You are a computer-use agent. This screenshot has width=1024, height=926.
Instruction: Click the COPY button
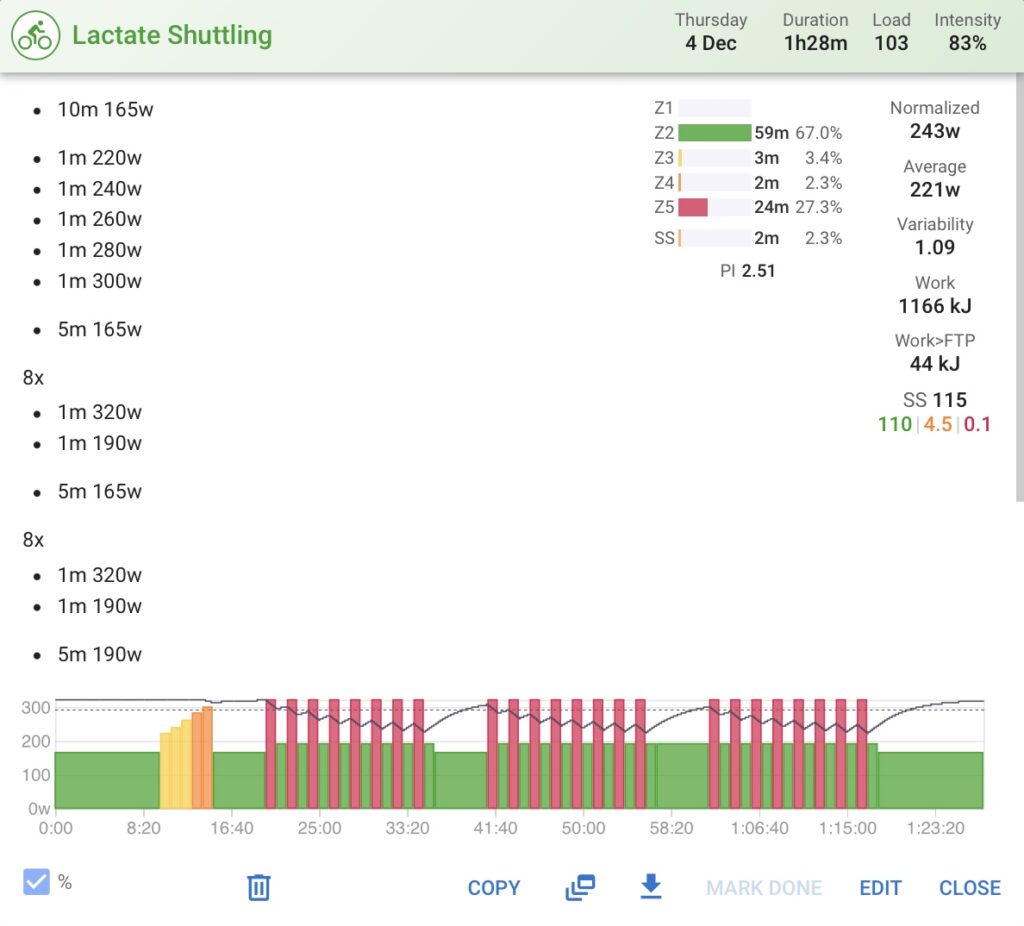493,887
